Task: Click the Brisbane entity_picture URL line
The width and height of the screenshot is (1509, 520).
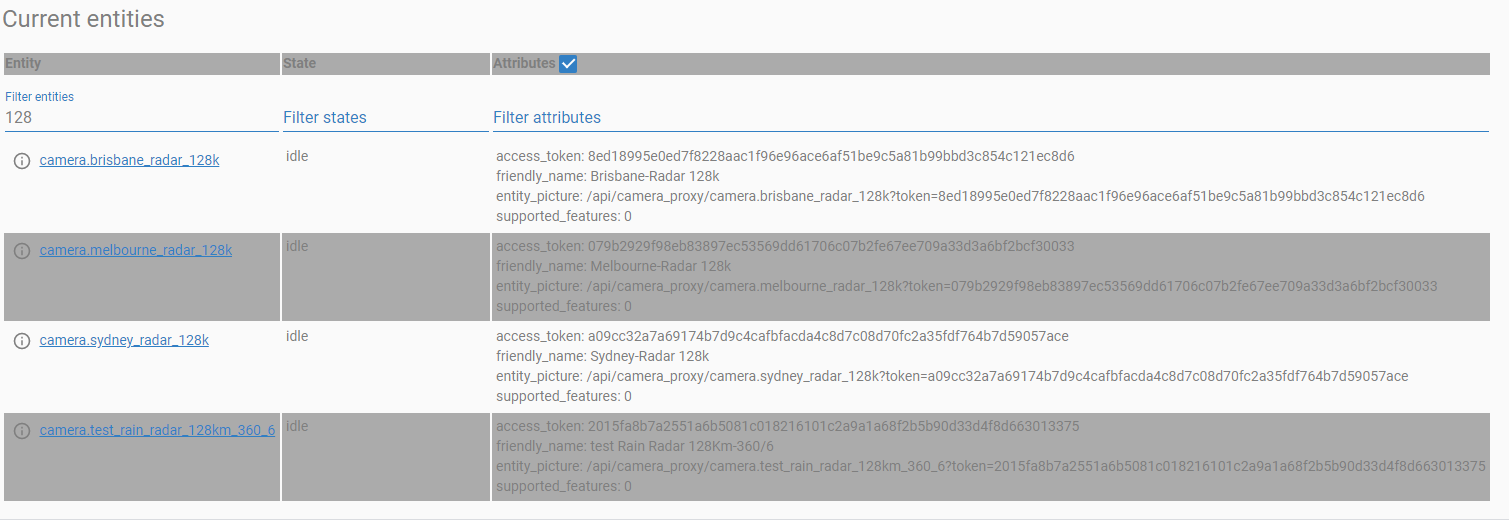Action: (960, 196)
